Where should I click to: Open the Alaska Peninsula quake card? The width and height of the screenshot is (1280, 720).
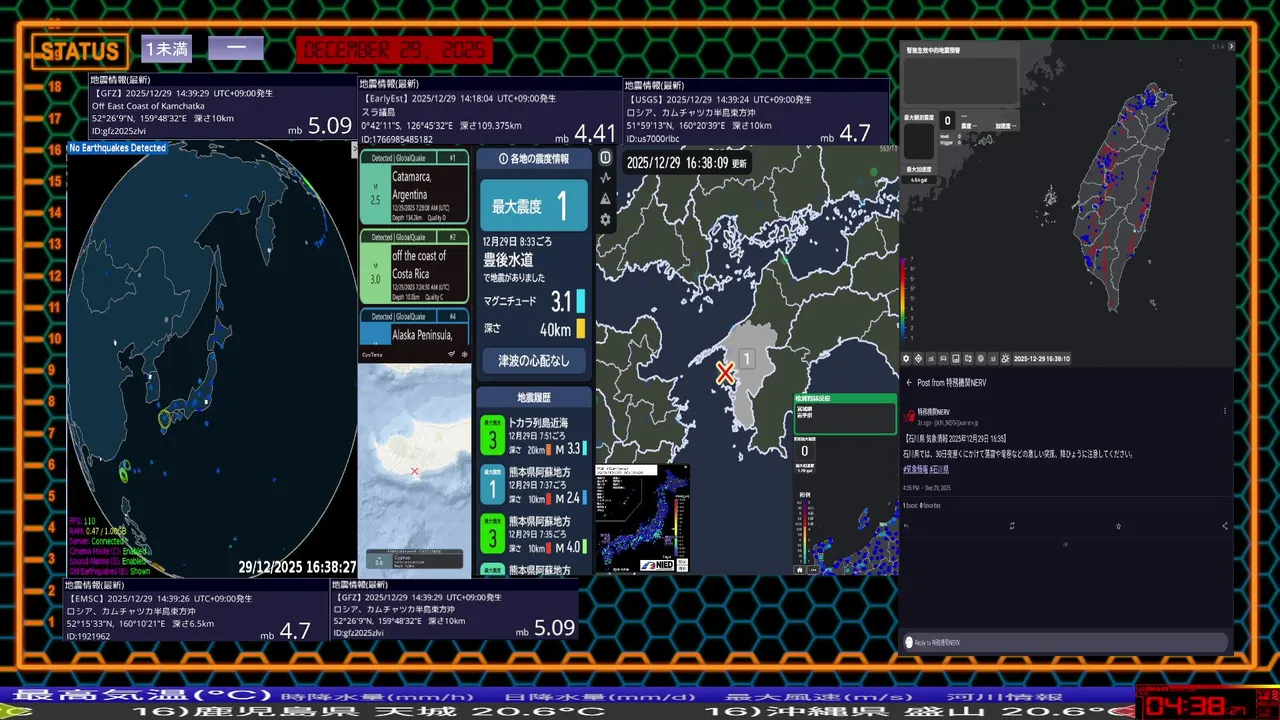[x=414, y=328]
